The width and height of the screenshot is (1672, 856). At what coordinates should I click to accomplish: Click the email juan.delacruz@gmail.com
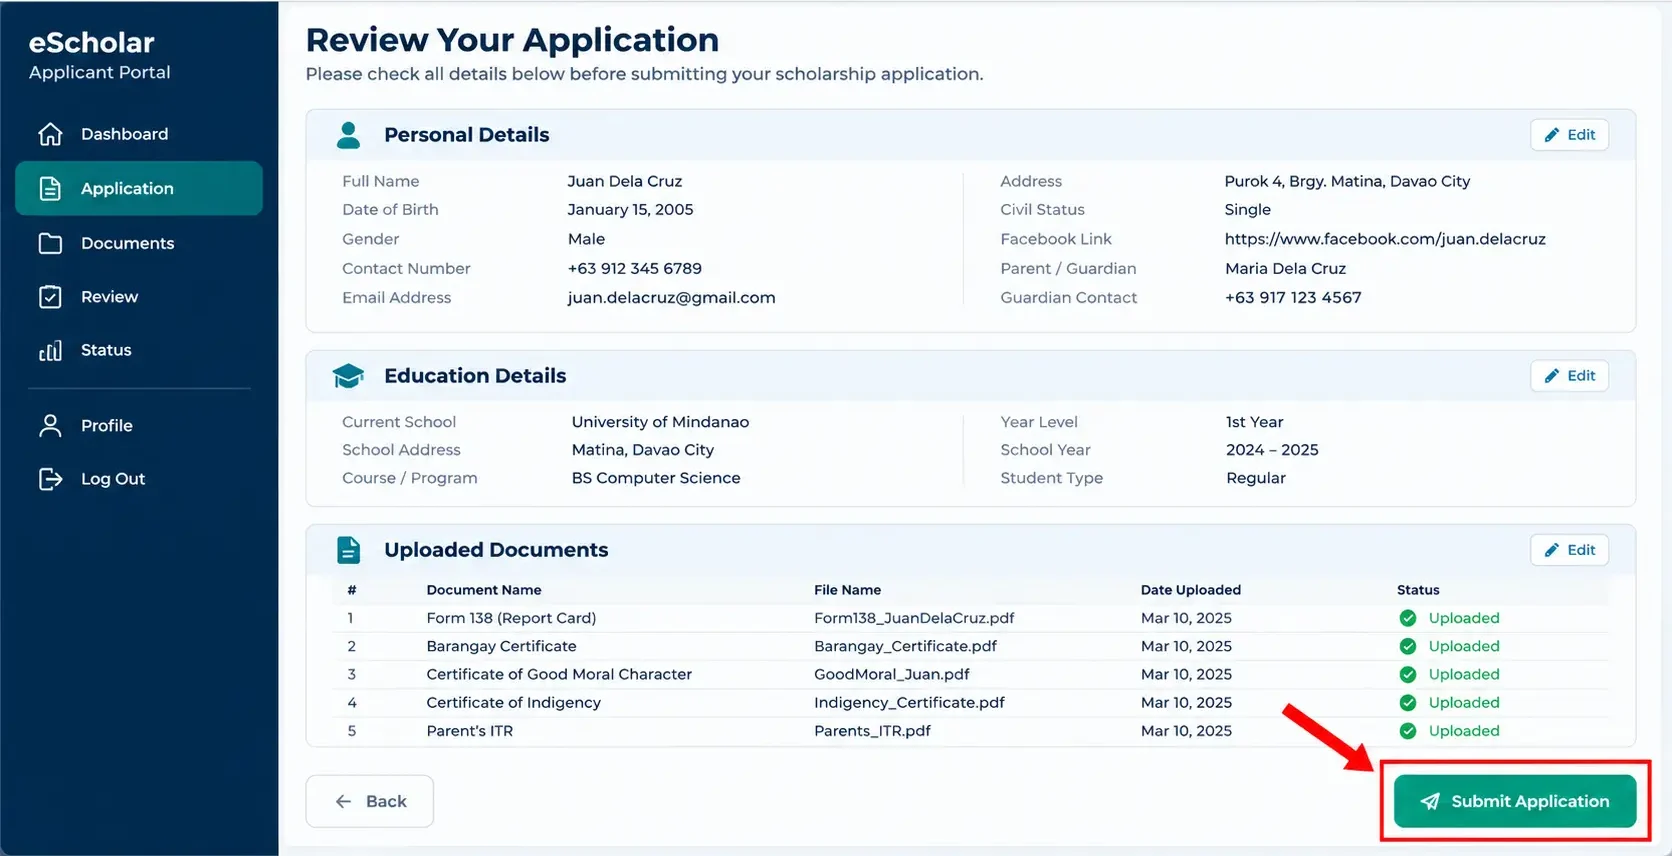(x=671, y=298)
